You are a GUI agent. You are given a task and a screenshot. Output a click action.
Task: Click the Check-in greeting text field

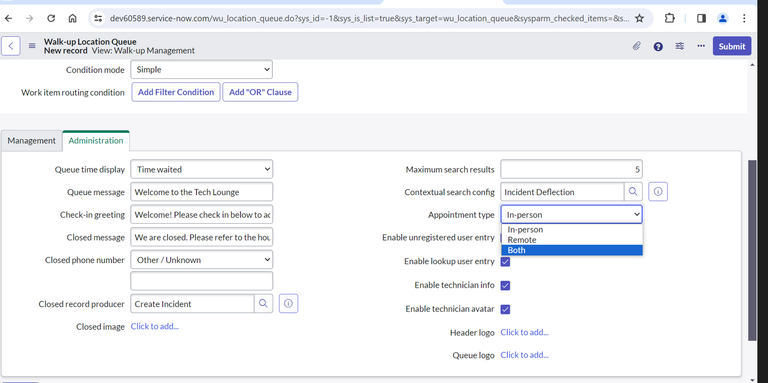point(201,215)
